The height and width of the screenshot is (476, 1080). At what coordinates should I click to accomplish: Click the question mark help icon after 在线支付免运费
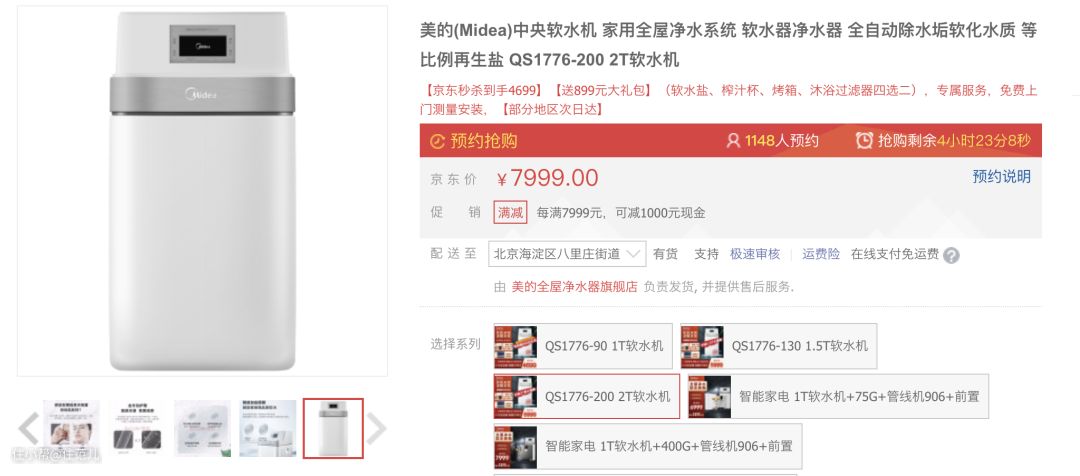coord(951,256)
